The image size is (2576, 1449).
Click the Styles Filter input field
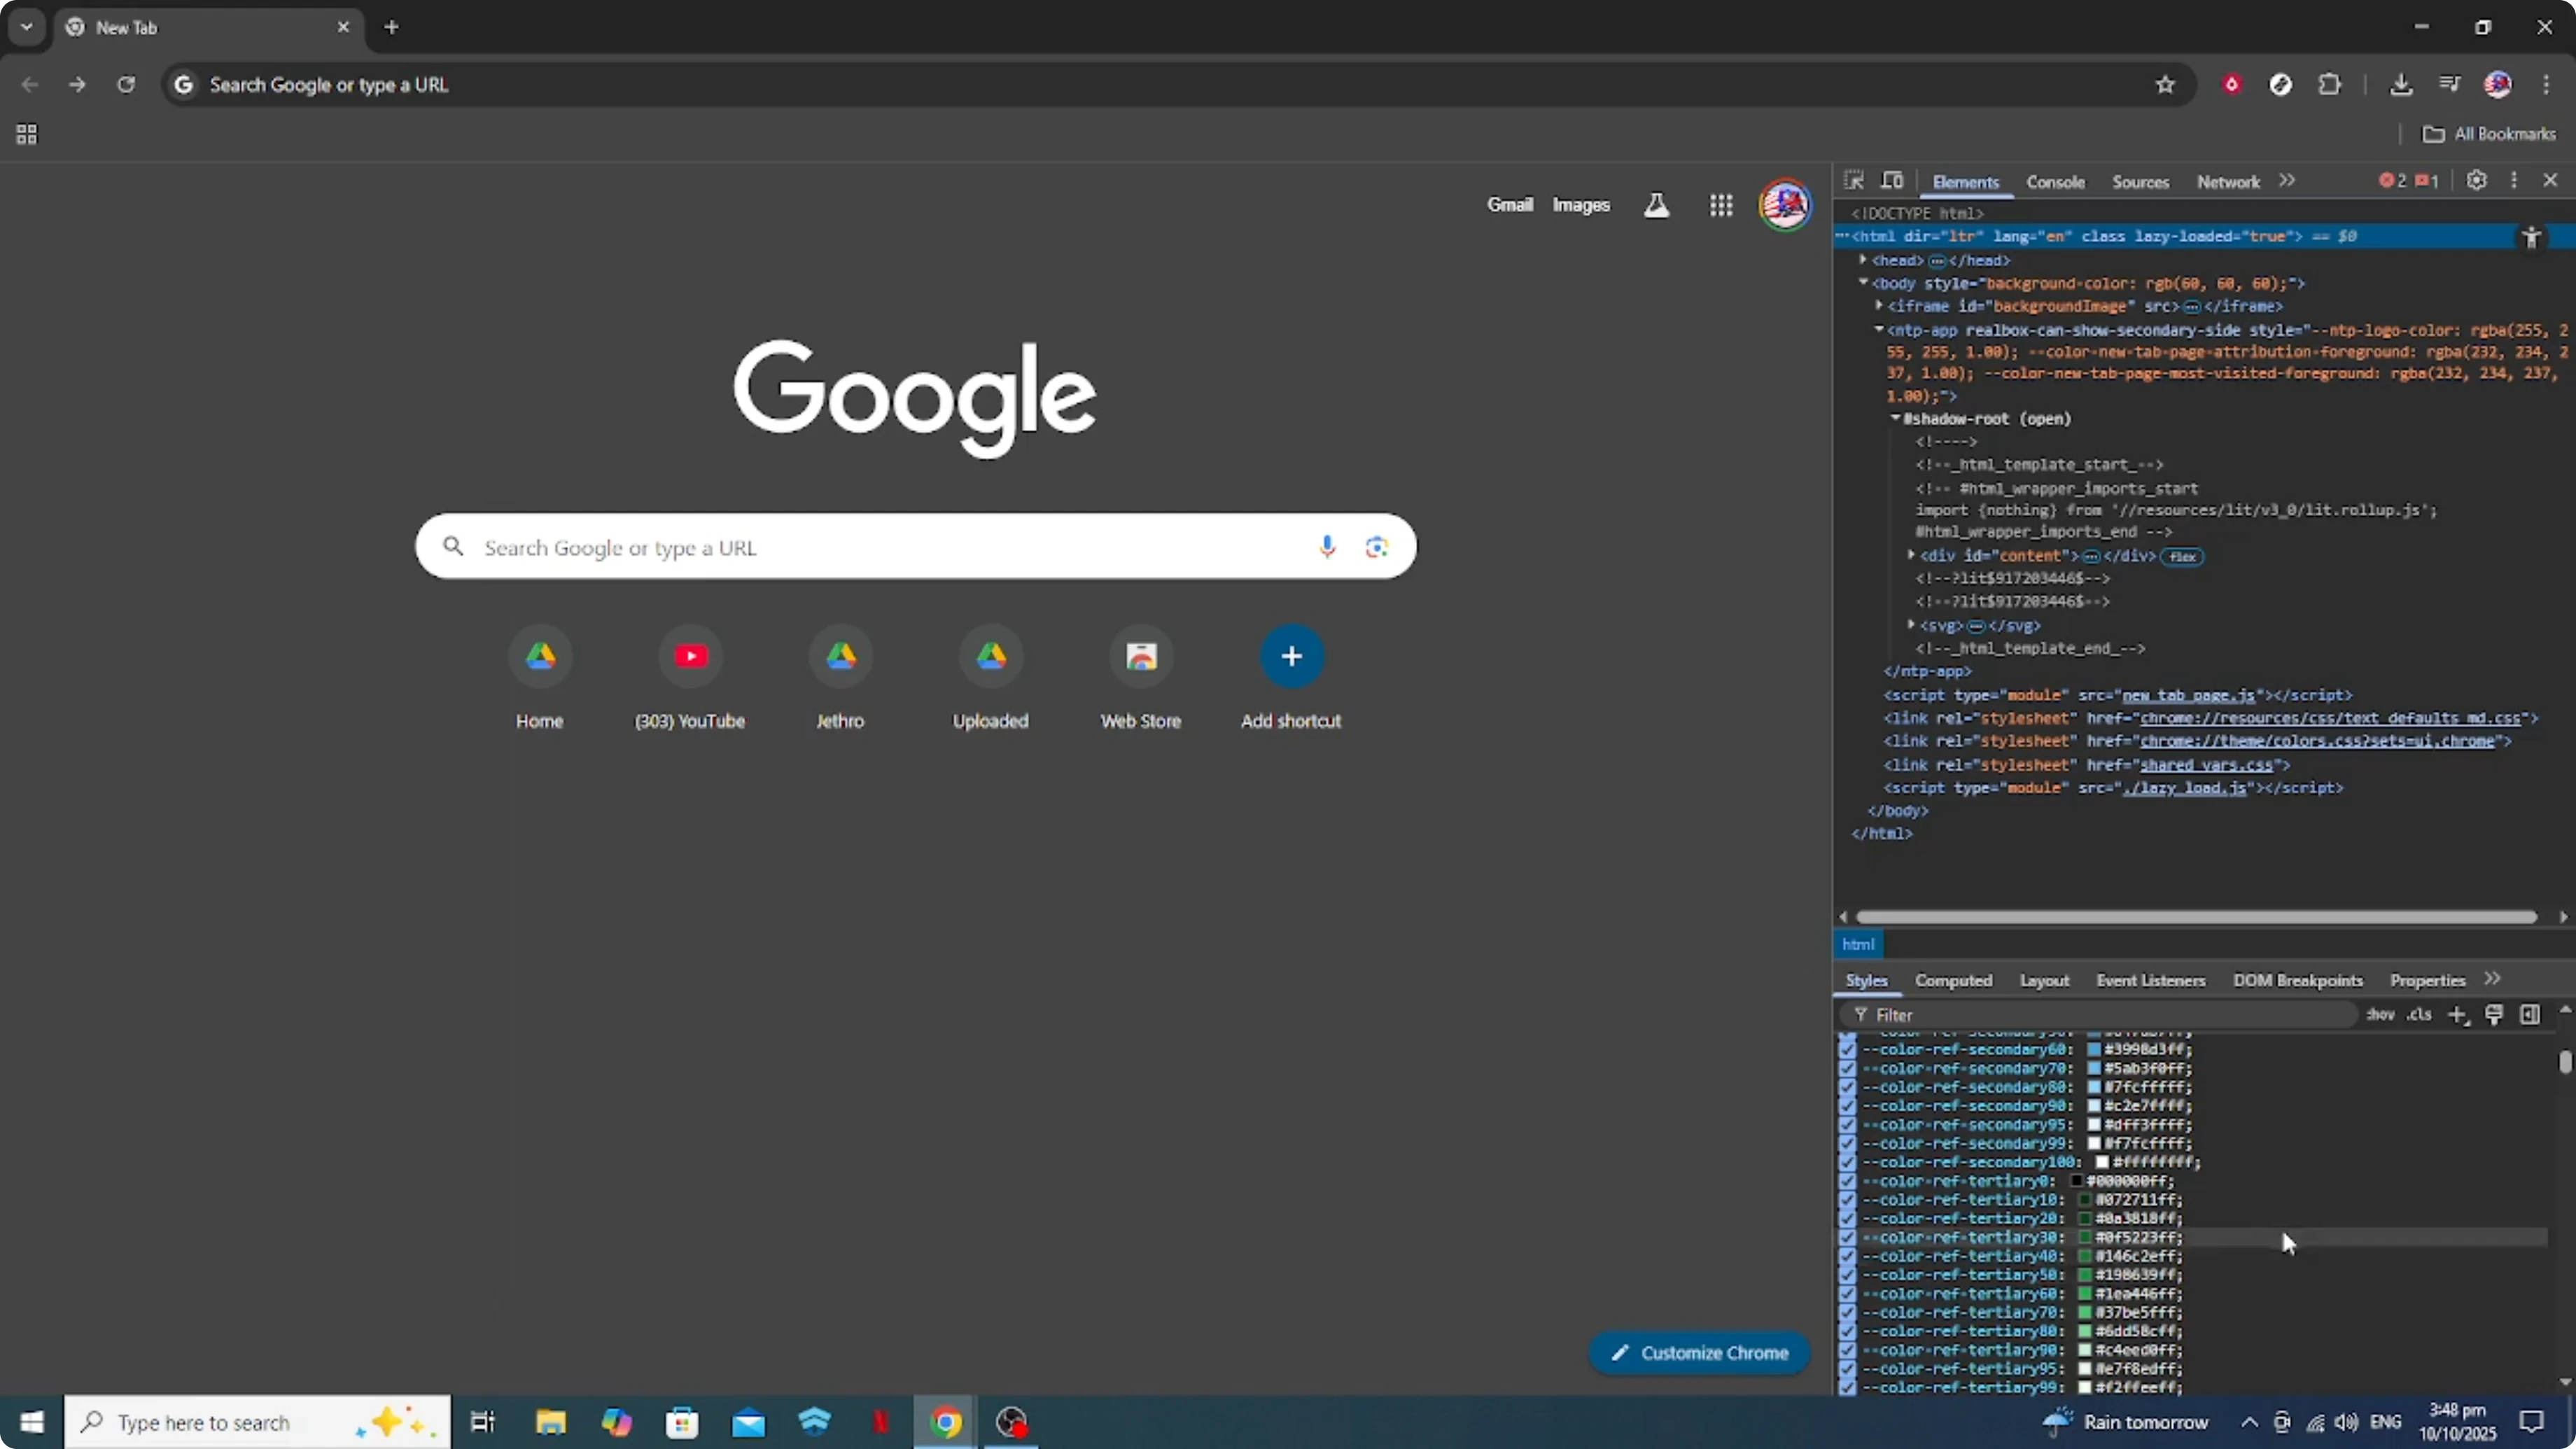2100,1015
